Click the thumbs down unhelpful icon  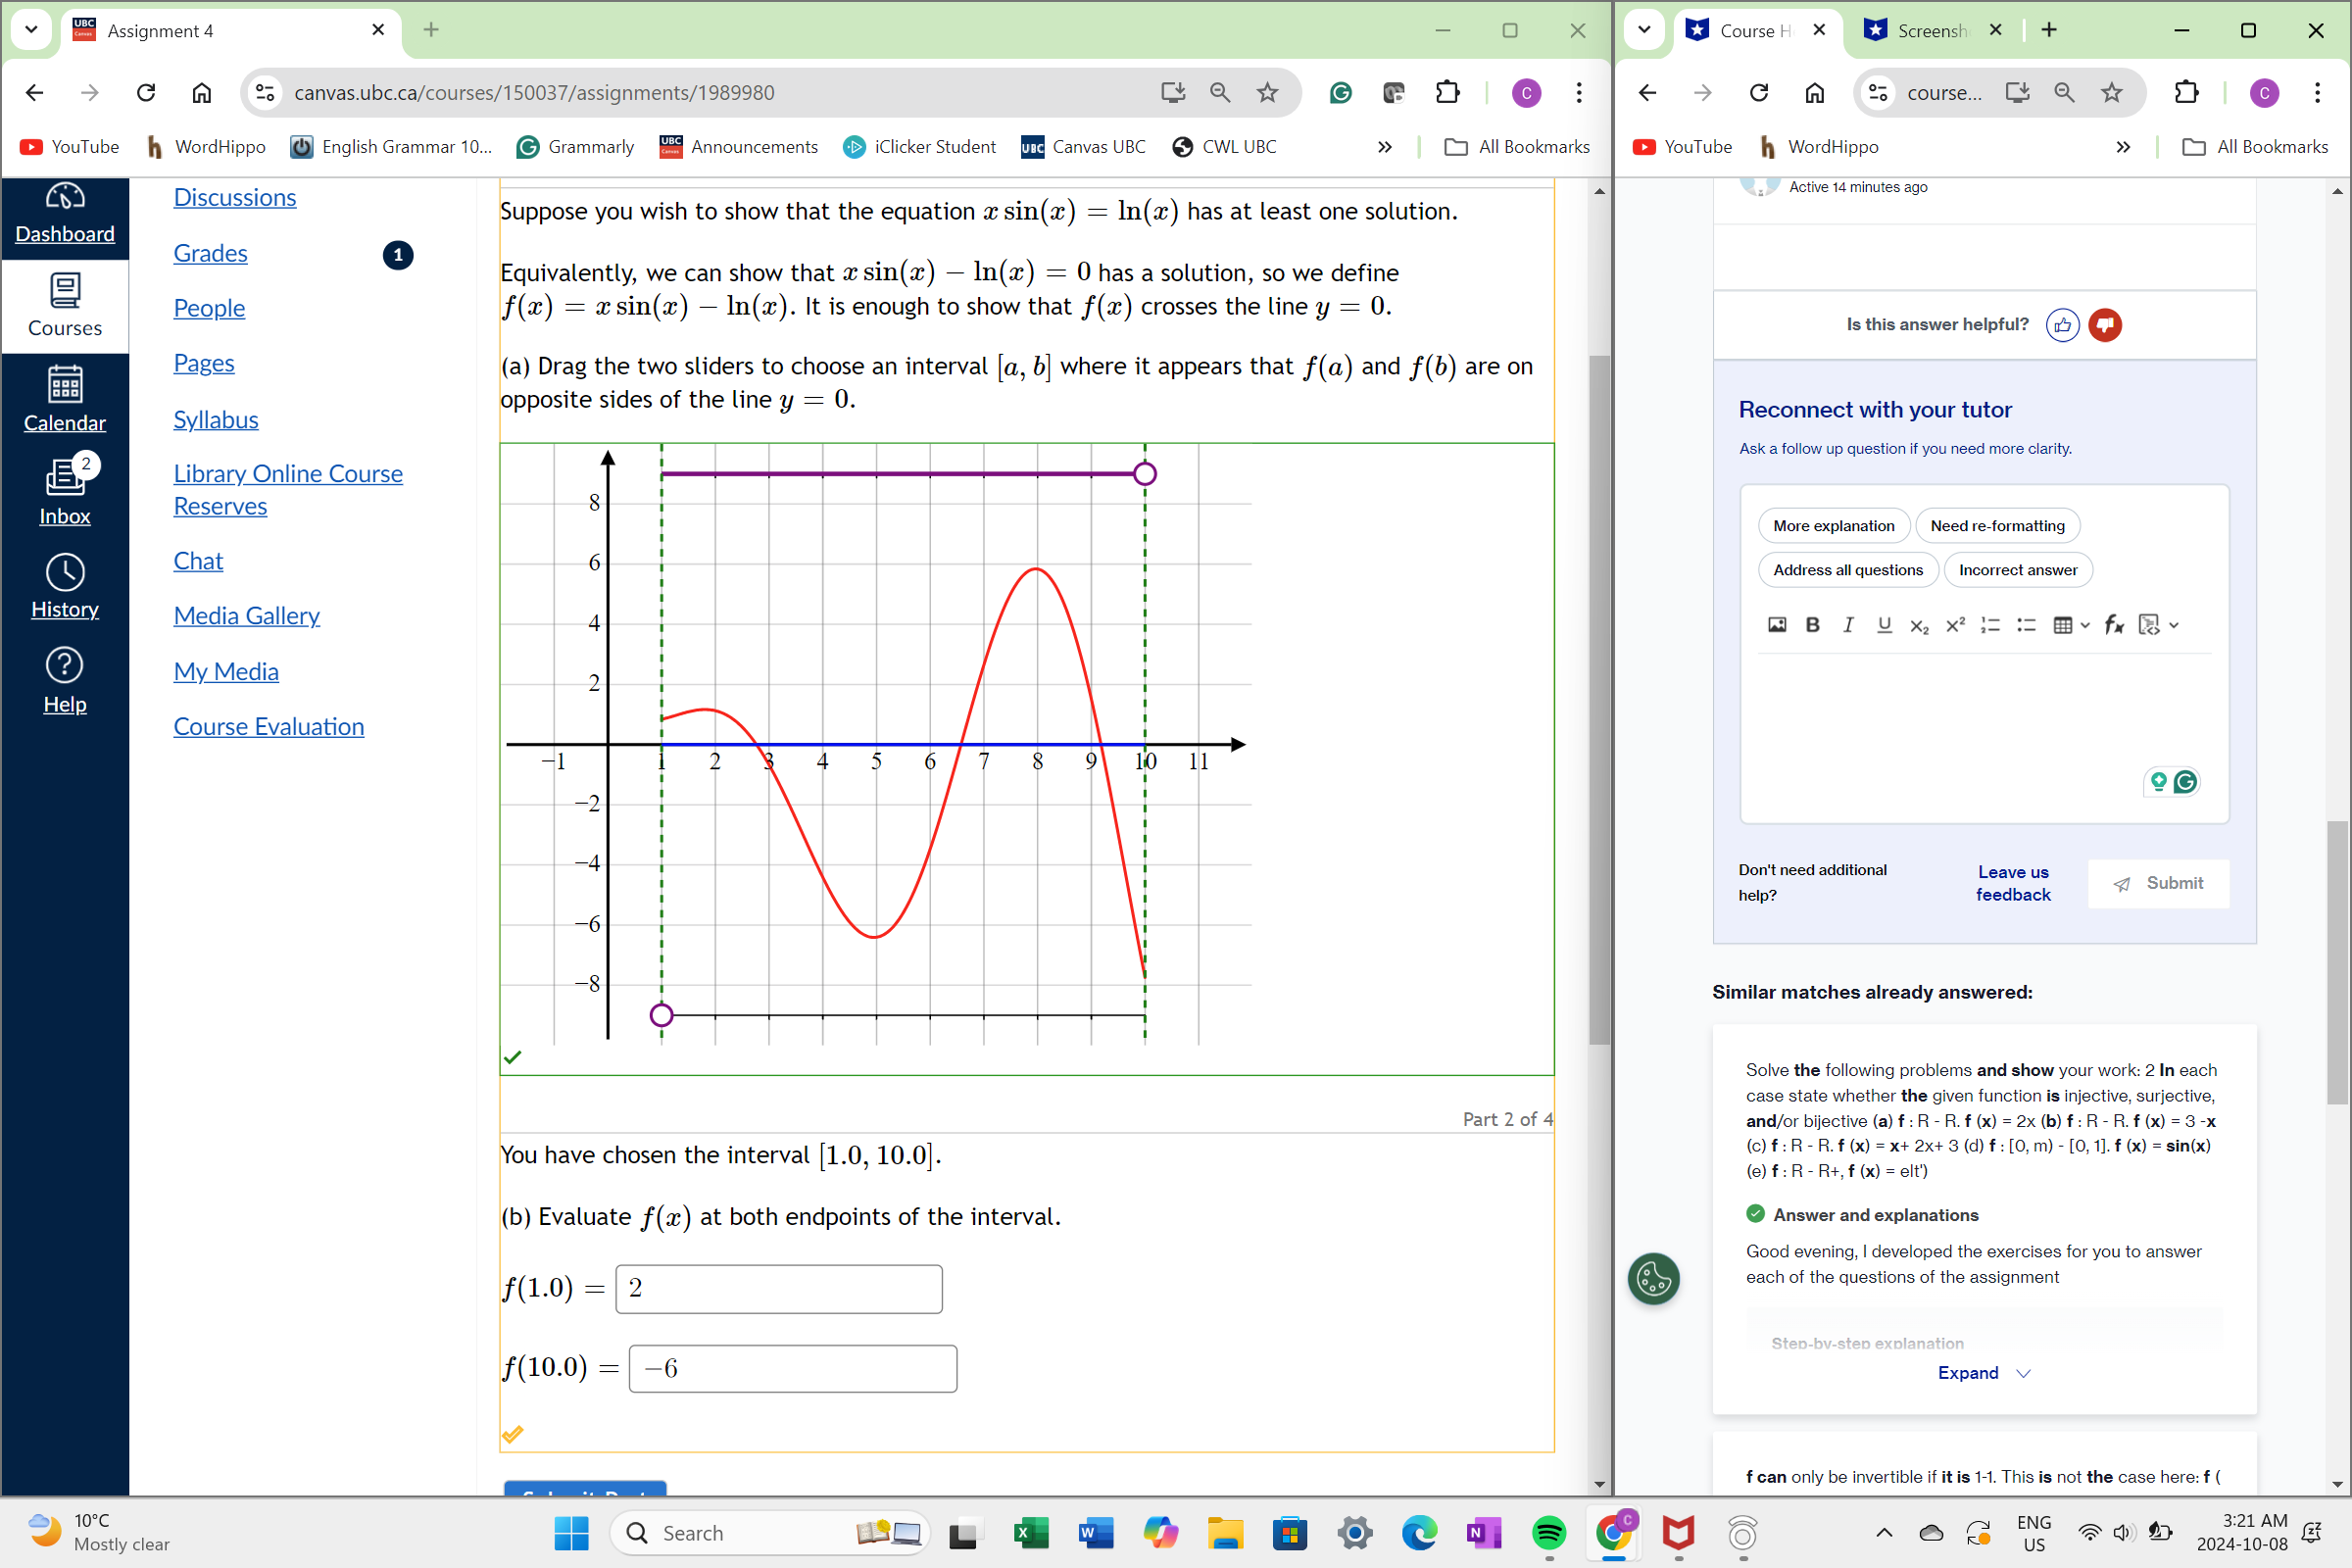(2105, 325)
